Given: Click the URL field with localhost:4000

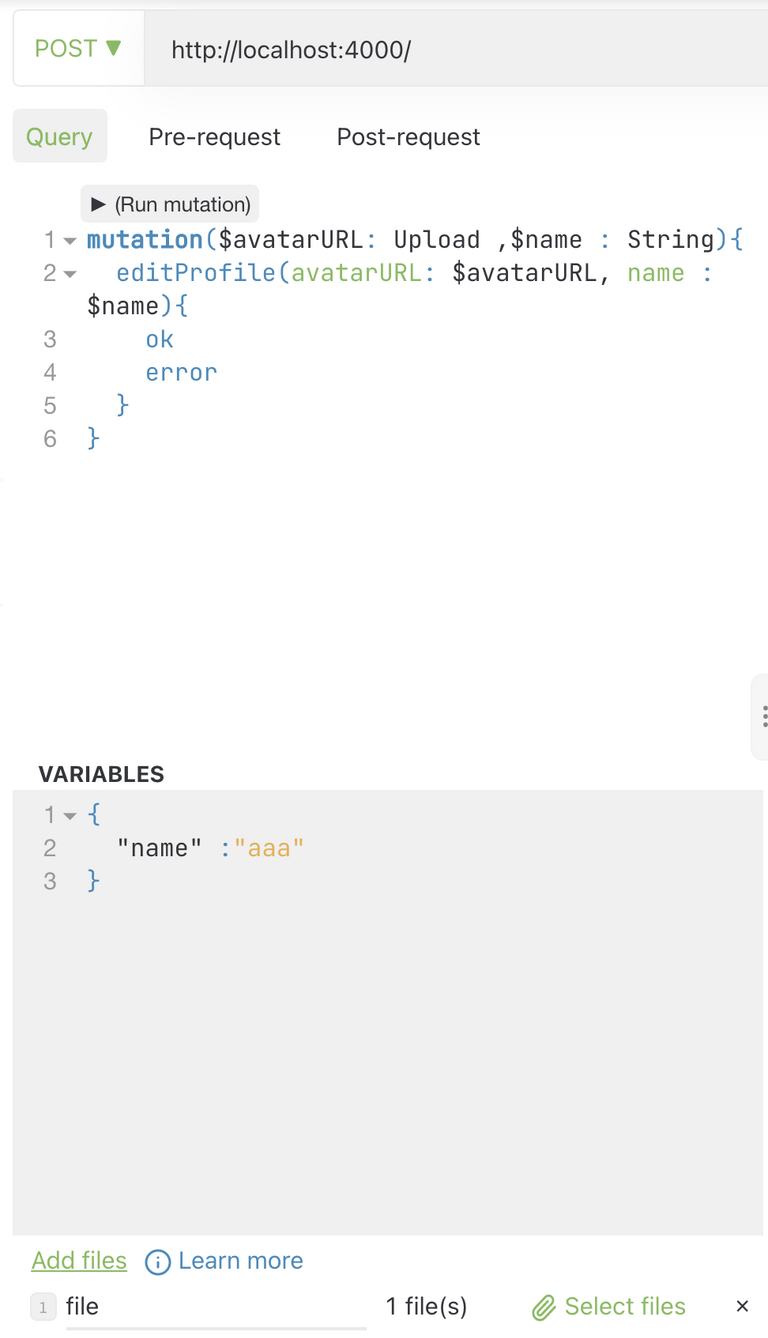Looking at the screenshot, I should point(456,49).
